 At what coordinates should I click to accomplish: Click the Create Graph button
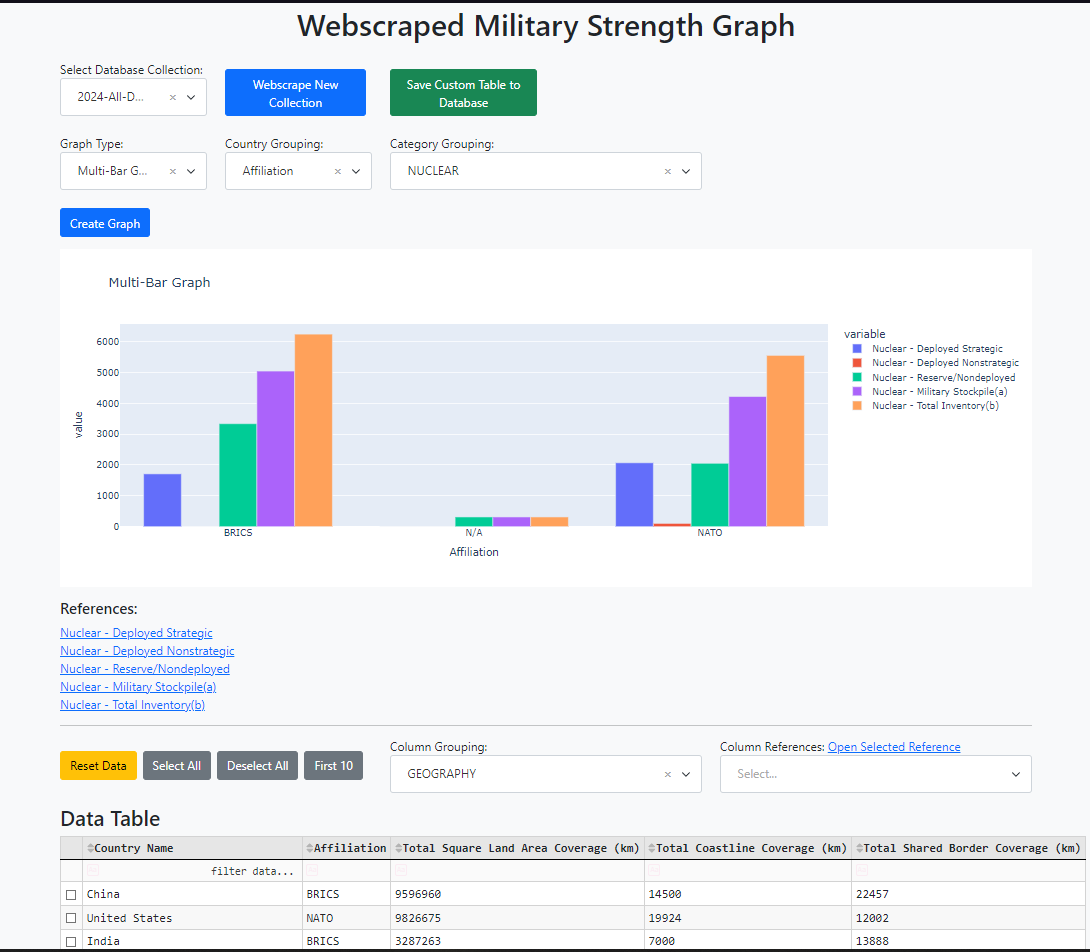tap(105, 223)
